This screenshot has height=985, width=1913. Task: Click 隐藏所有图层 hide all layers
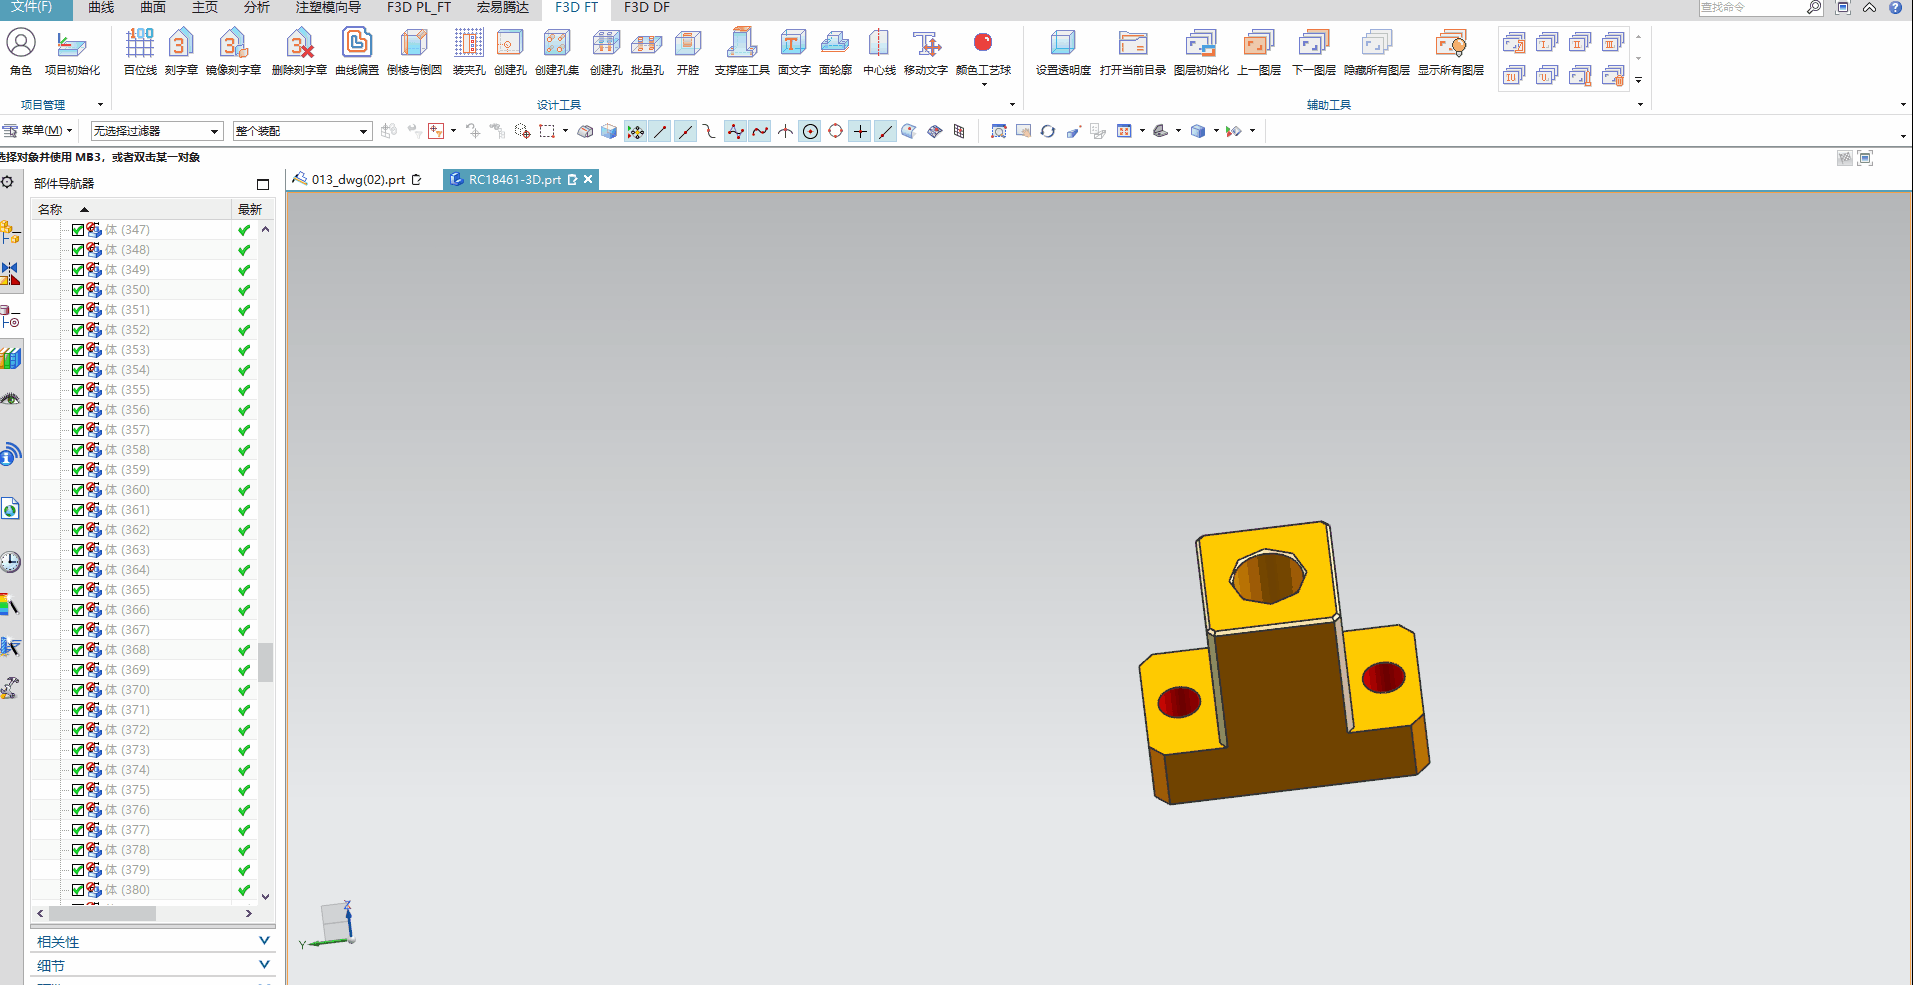[x=1377, y=51]
